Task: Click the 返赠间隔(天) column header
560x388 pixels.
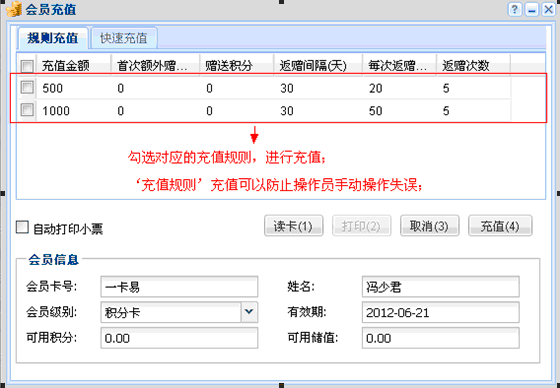Action: click(x=319, y=66)
